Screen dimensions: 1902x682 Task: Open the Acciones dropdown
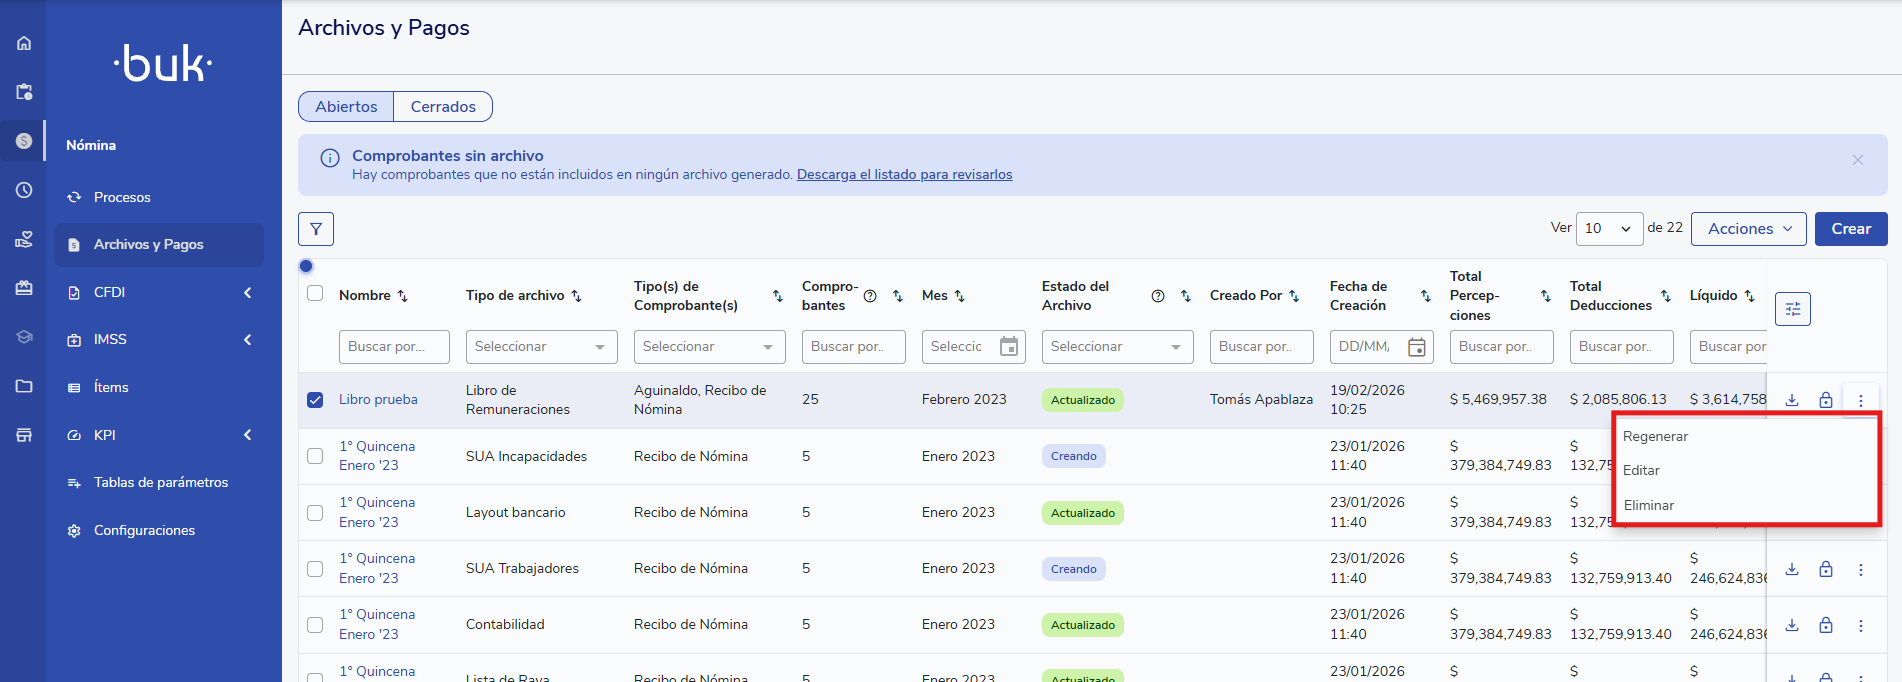click(1748, 229)
